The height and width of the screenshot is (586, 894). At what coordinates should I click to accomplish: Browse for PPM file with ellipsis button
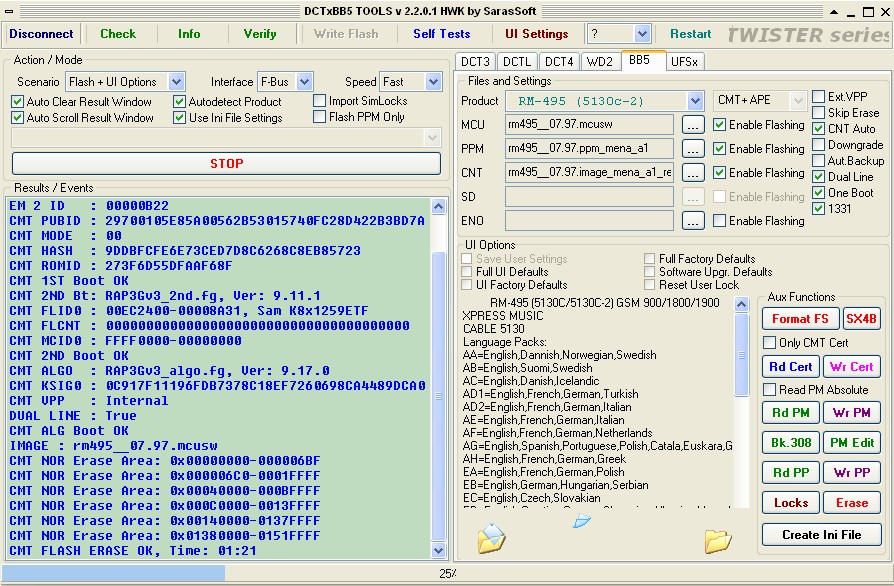click(693, 149)
